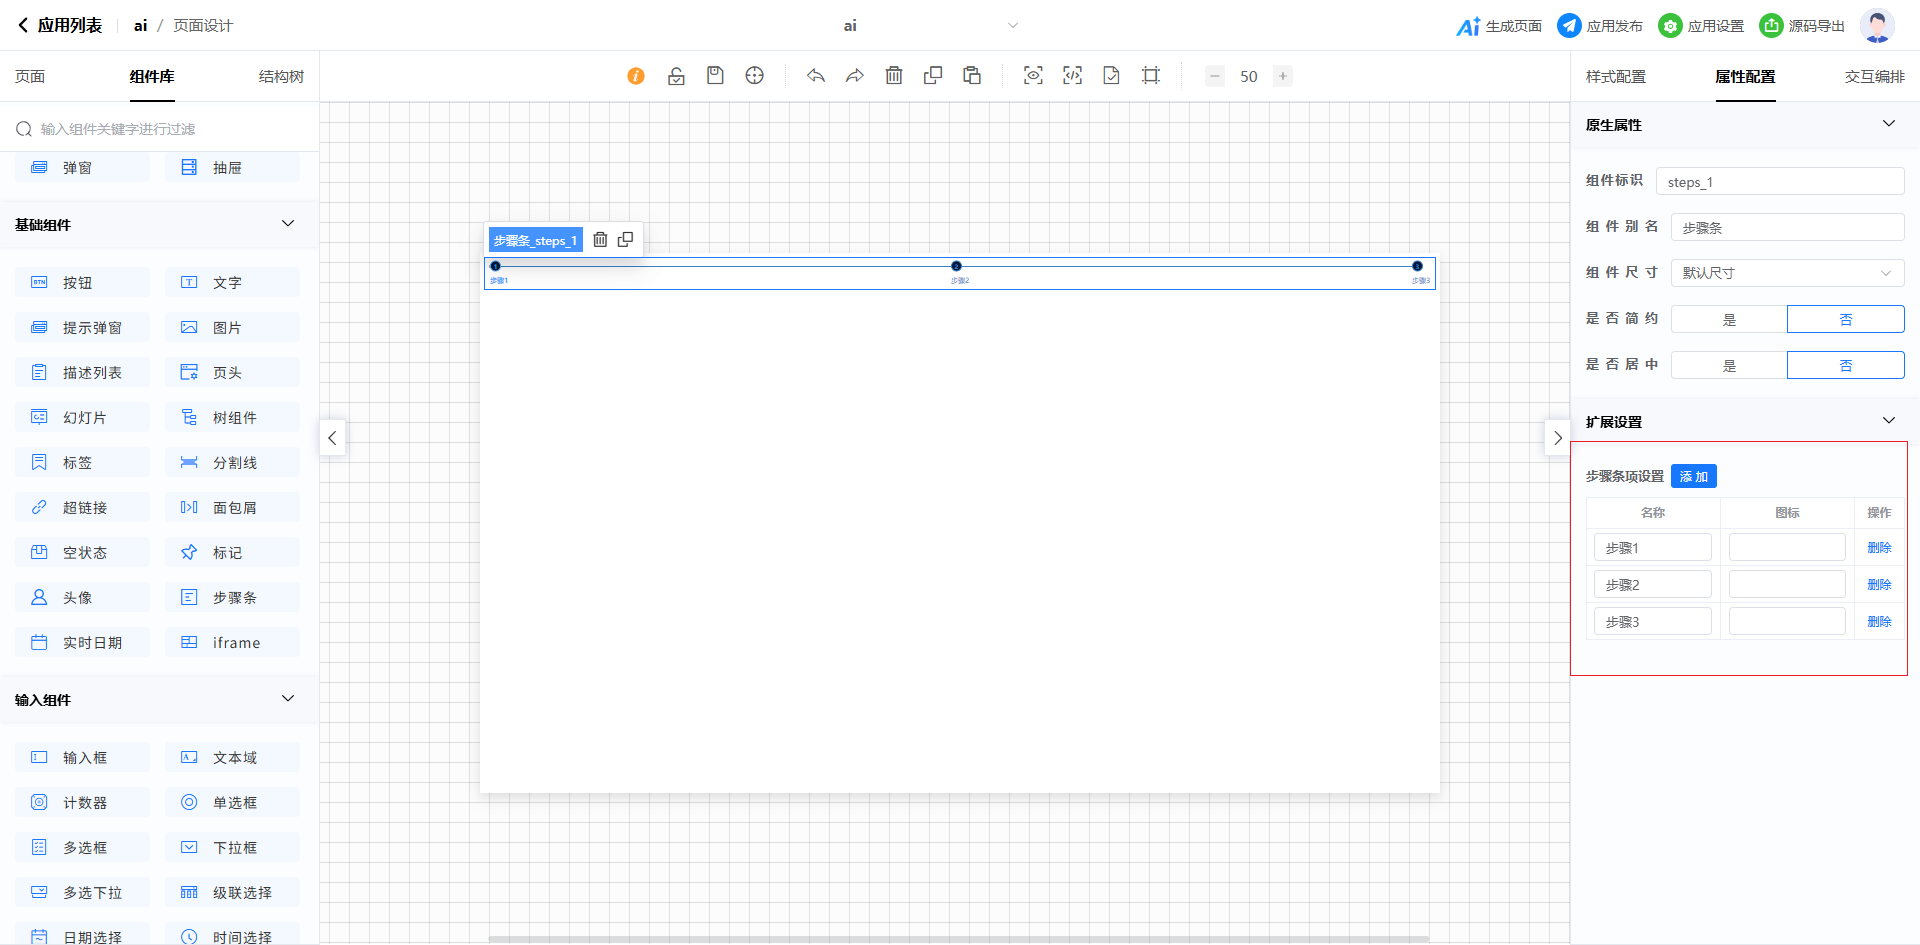This screenshot has height=945, width=1920.
Task: Click the orange info icon
Action: coord(636,76)
